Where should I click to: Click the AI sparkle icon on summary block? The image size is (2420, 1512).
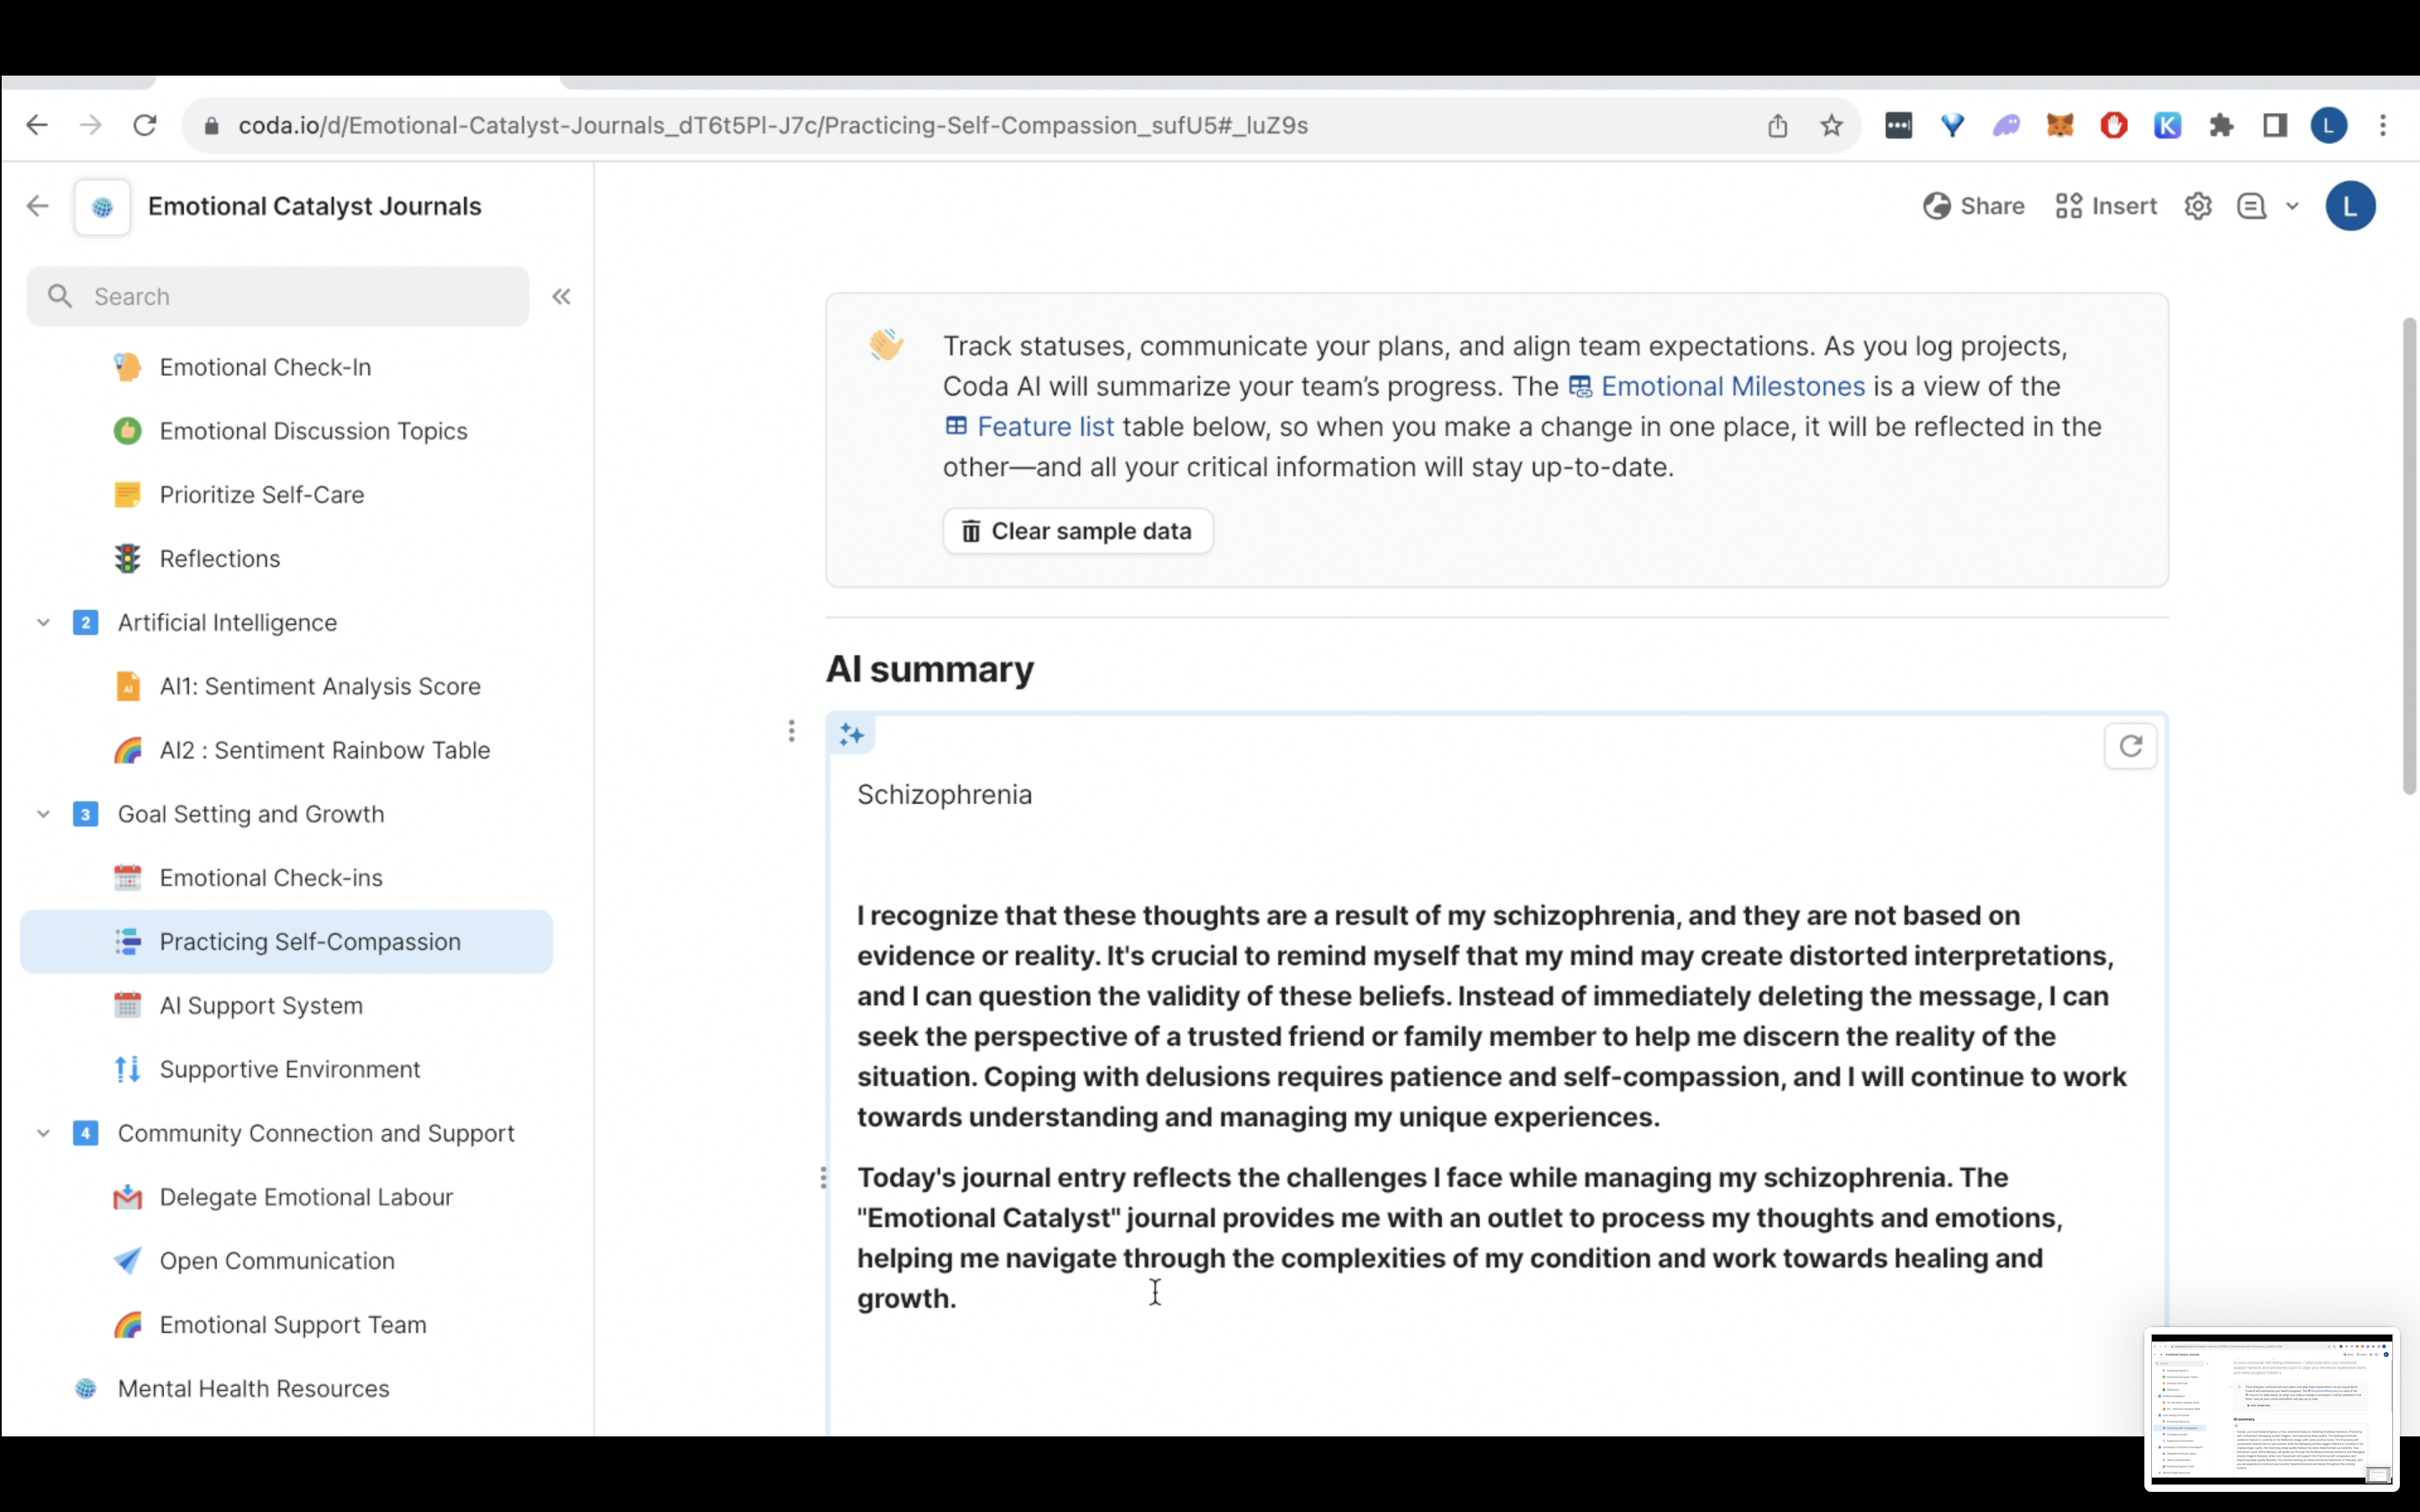click(x=852, y=735)
